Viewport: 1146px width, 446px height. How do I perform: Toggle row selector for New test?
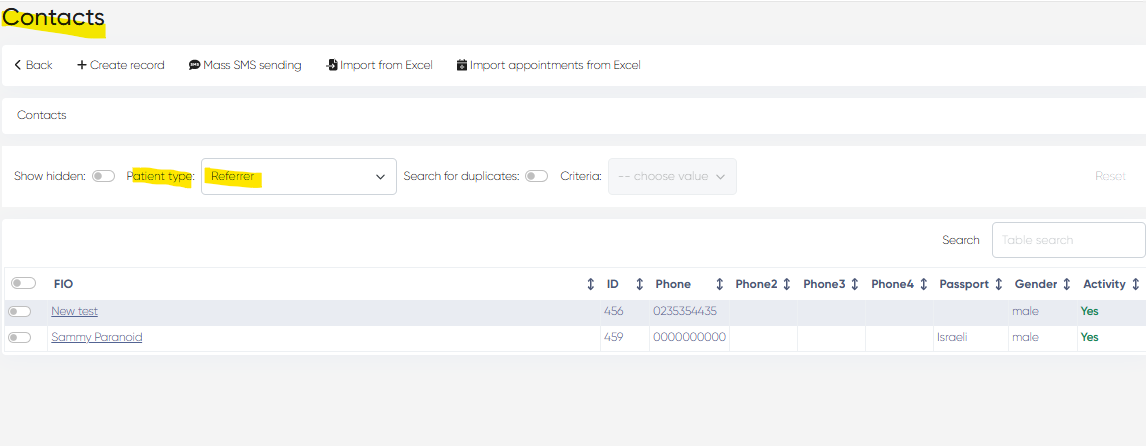[x=20, y=312]
